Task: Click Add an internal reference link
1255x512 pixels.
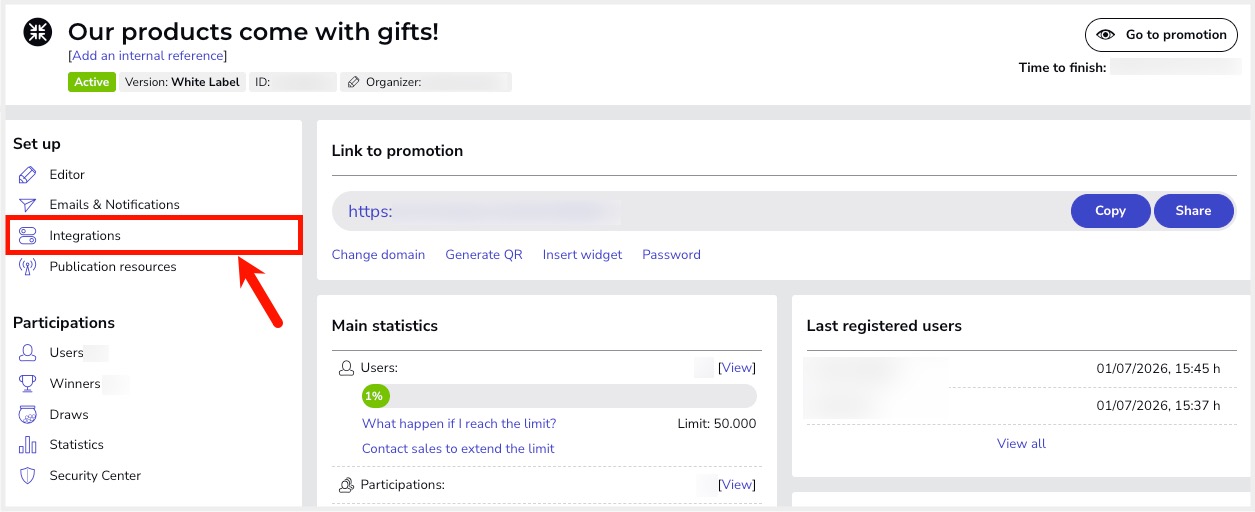Action: pos(148,56)
